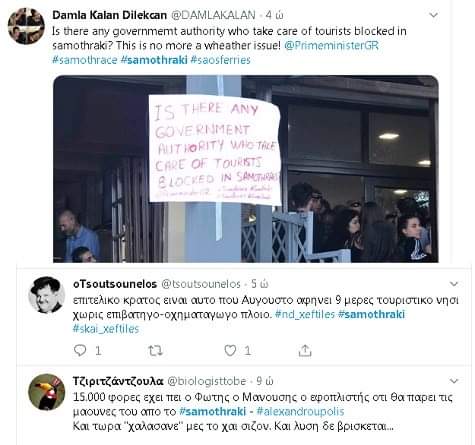475x445 pixels.
Task: Open Τζιριτζάντζουλα toucan avatar
Action: click(x=46, y=392)
